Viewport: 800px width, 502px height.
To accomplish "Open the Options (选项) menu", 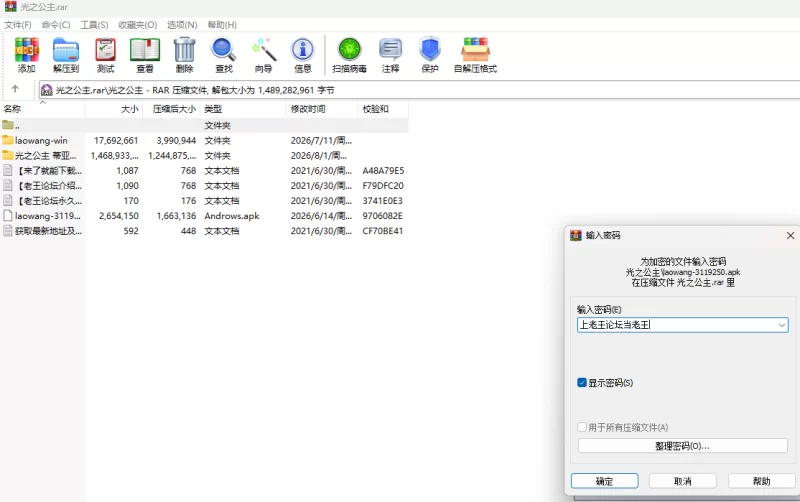I will (182, 25).
